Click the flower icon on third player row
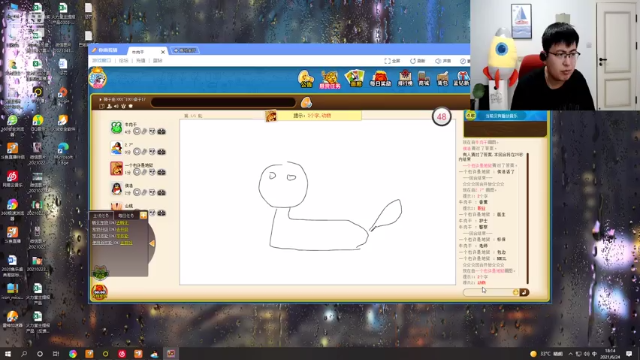The width and height of the screenshot is (640, 360). [137, 172]
